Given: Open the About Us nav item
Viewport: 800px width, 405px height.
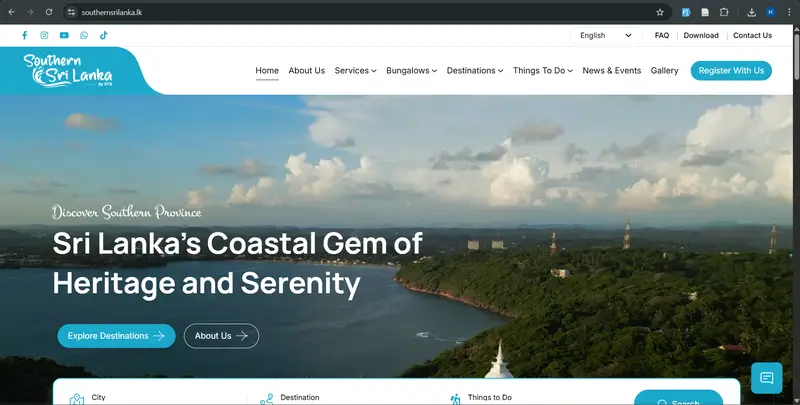Looking at the screenshot, I should (x=307, y=70).
